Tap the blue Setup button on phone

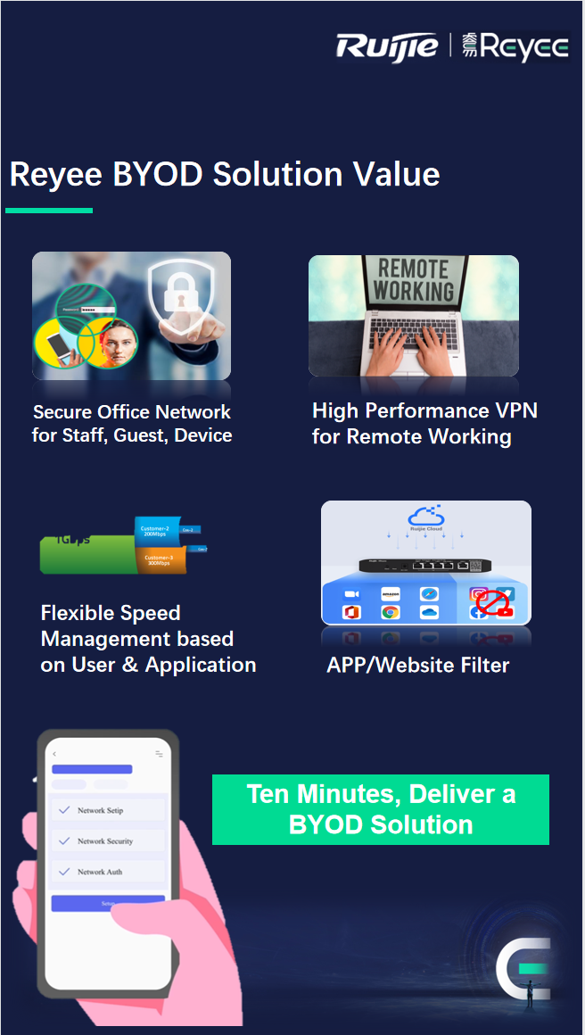tap(108, 903)
